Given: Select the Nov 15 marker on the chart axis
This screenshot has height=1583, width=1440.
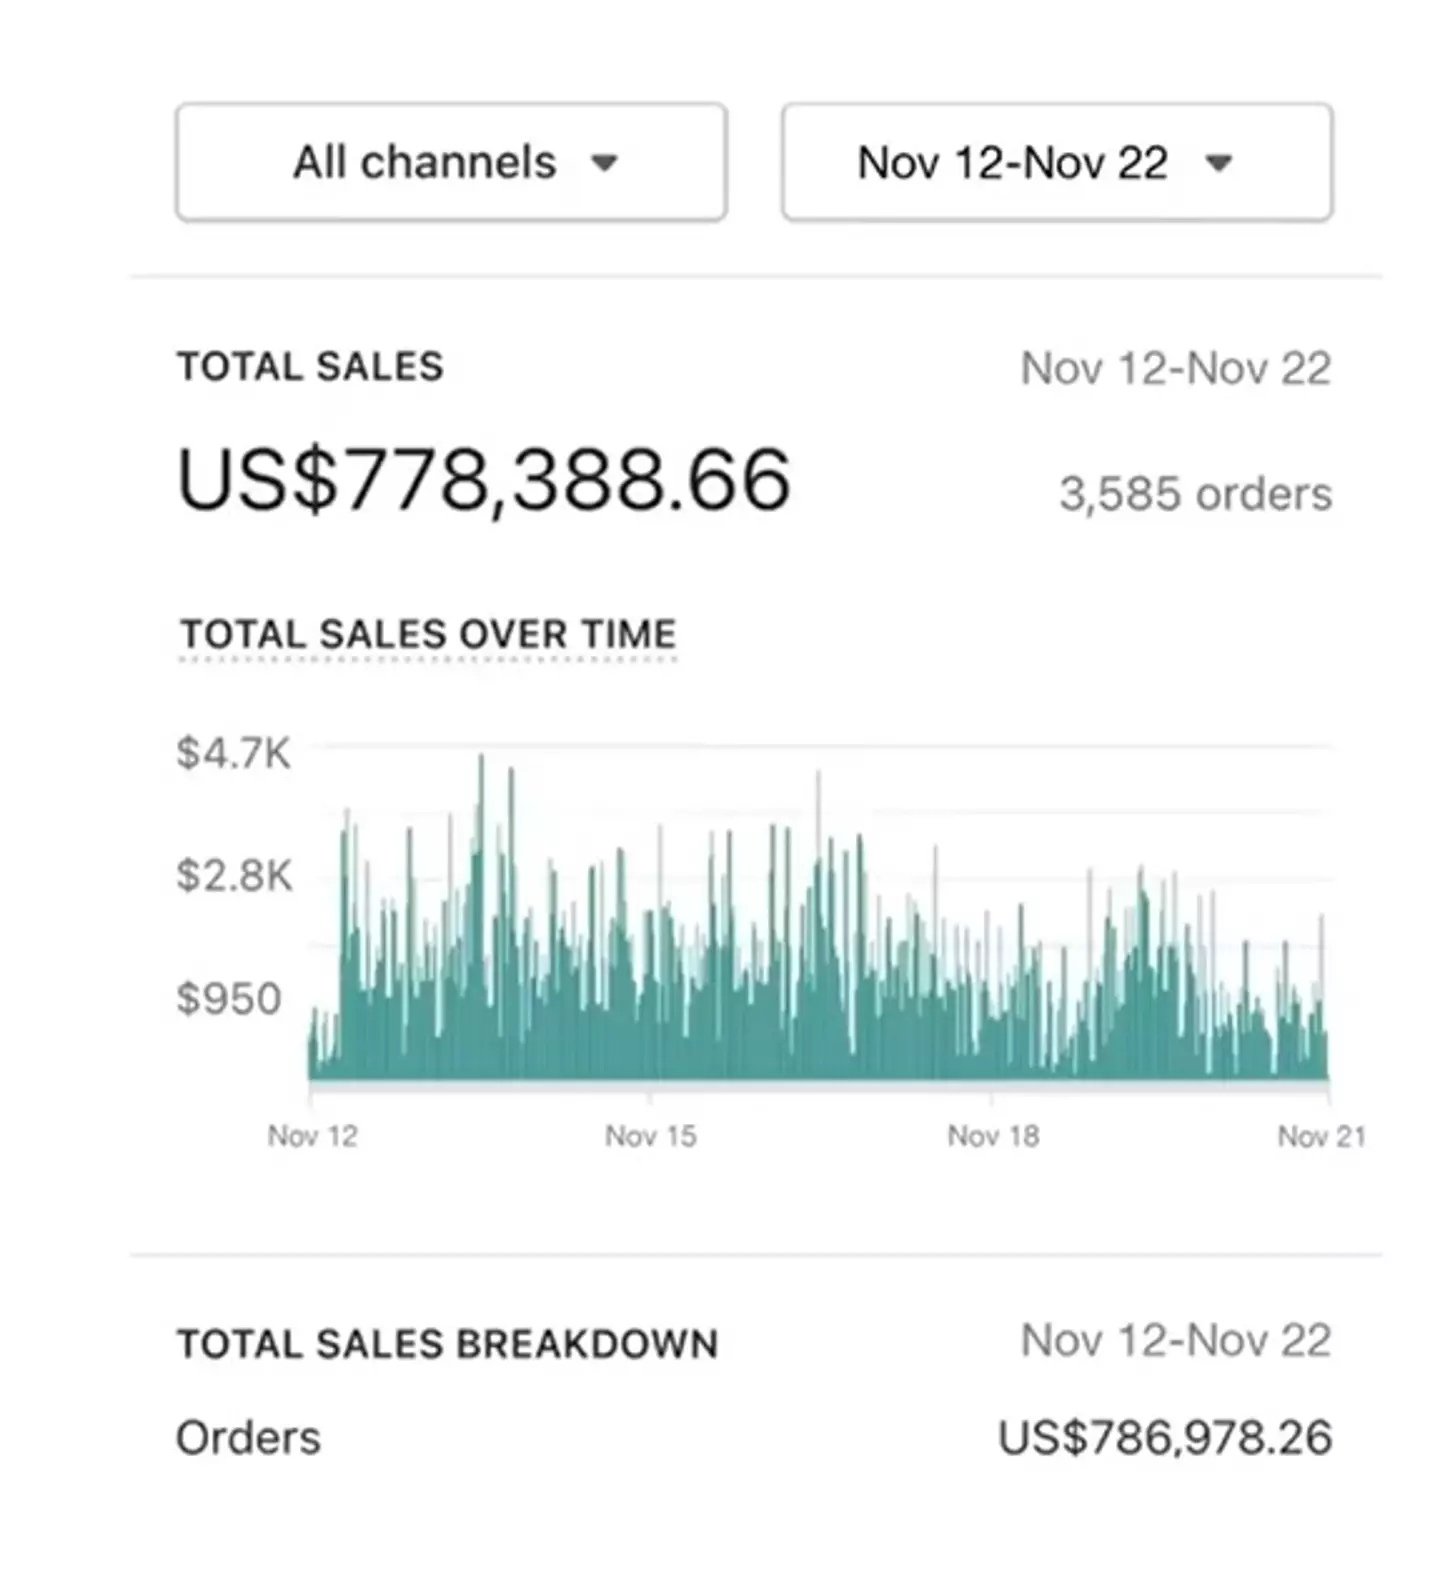Looking at the screenshot, I should click(x=650, y=1136).
